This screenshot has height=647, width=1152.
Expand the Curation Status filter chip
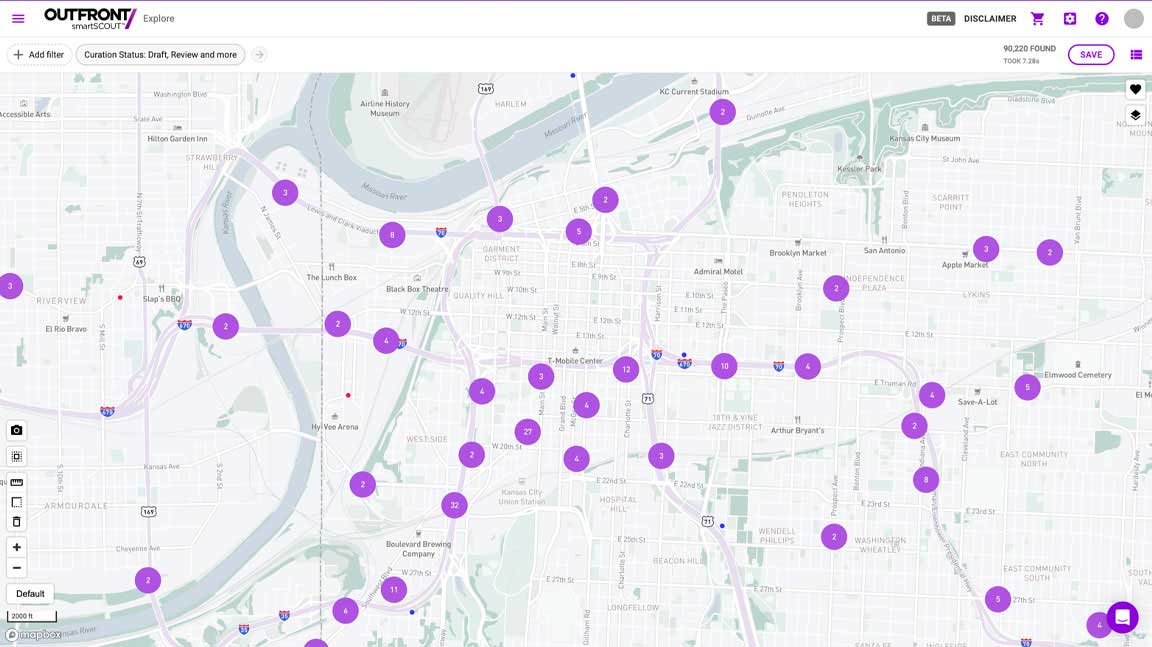tap(160, 54)
